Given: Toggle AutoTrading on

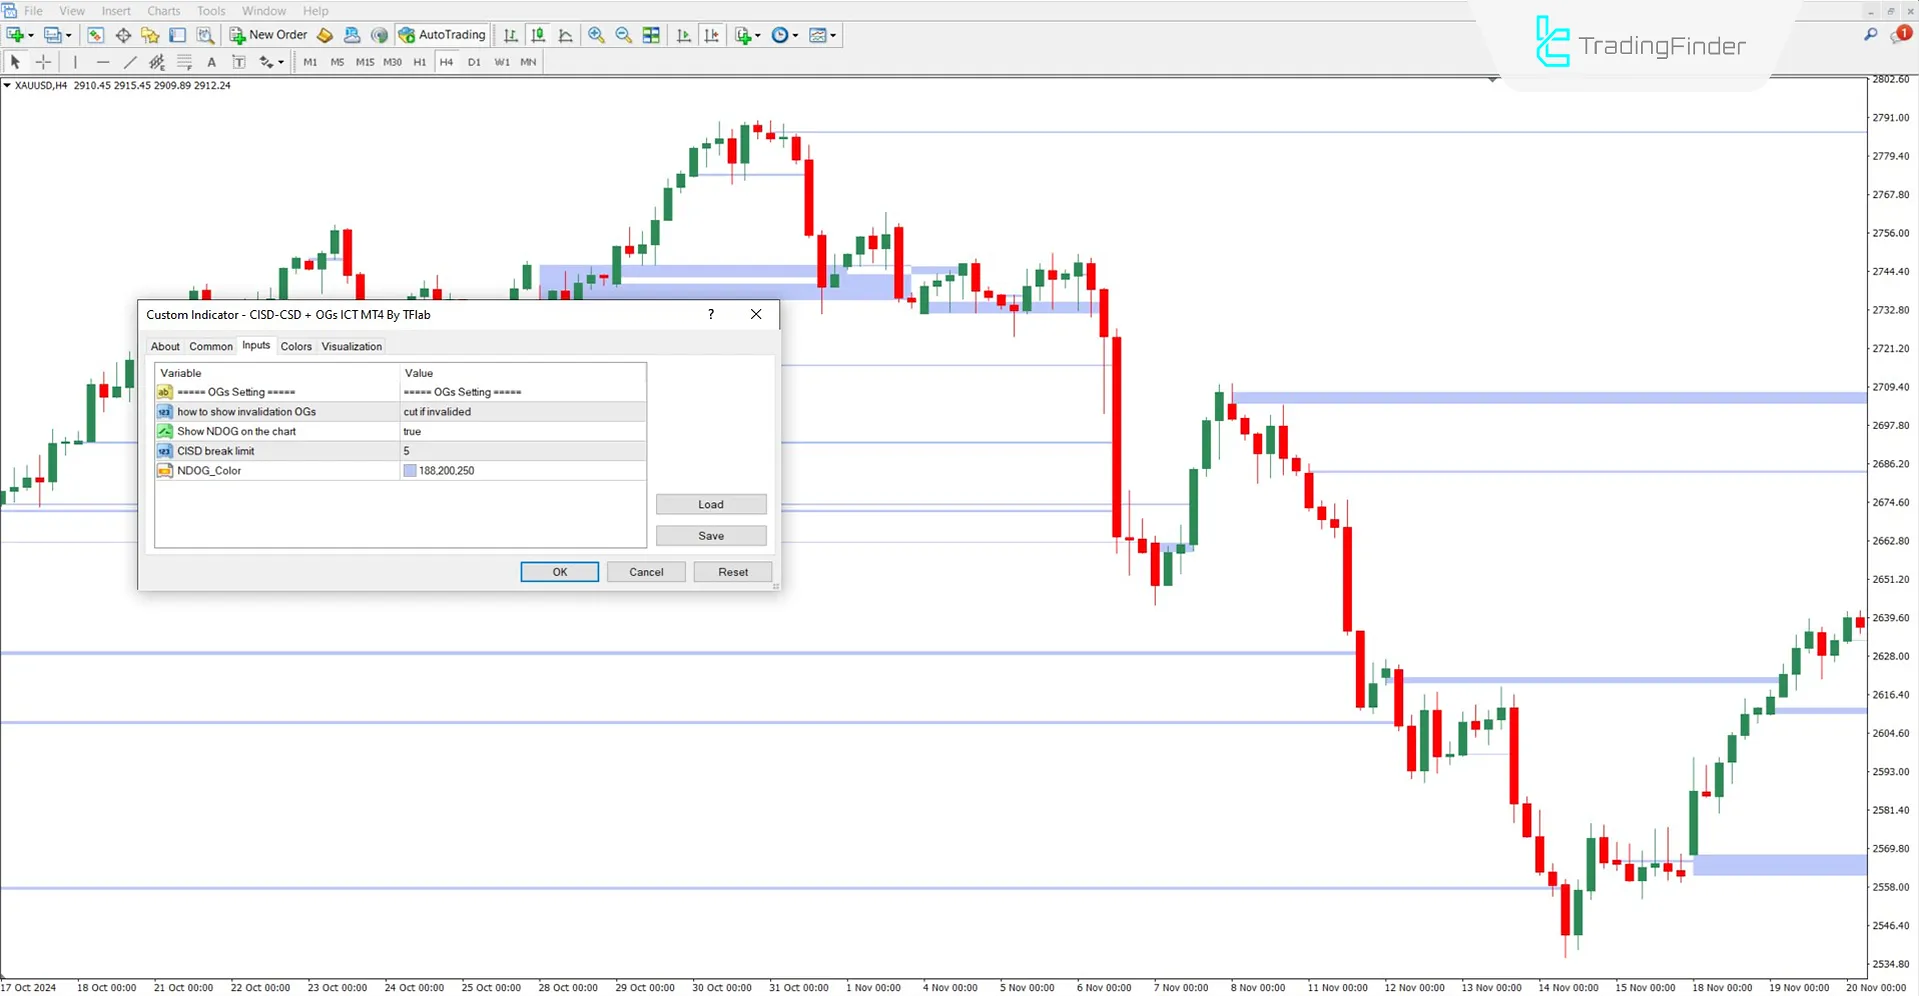Looking at the screenshot, I should [x=441, y=35].
